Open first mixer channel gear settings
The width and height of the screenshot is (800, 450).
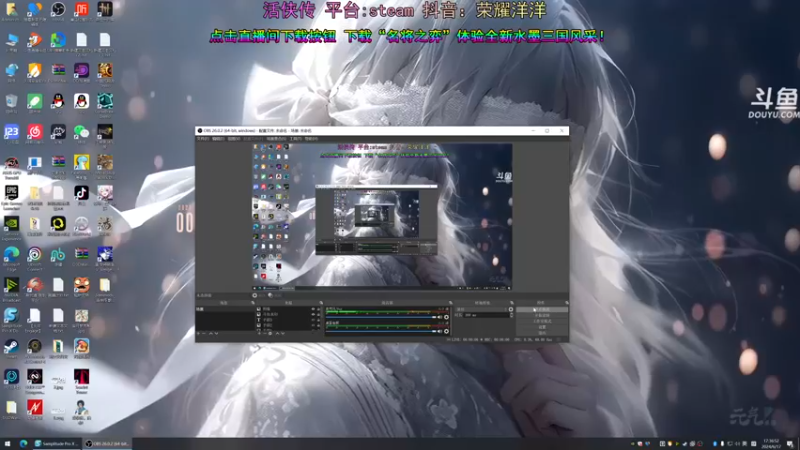(x=446, y=317)
